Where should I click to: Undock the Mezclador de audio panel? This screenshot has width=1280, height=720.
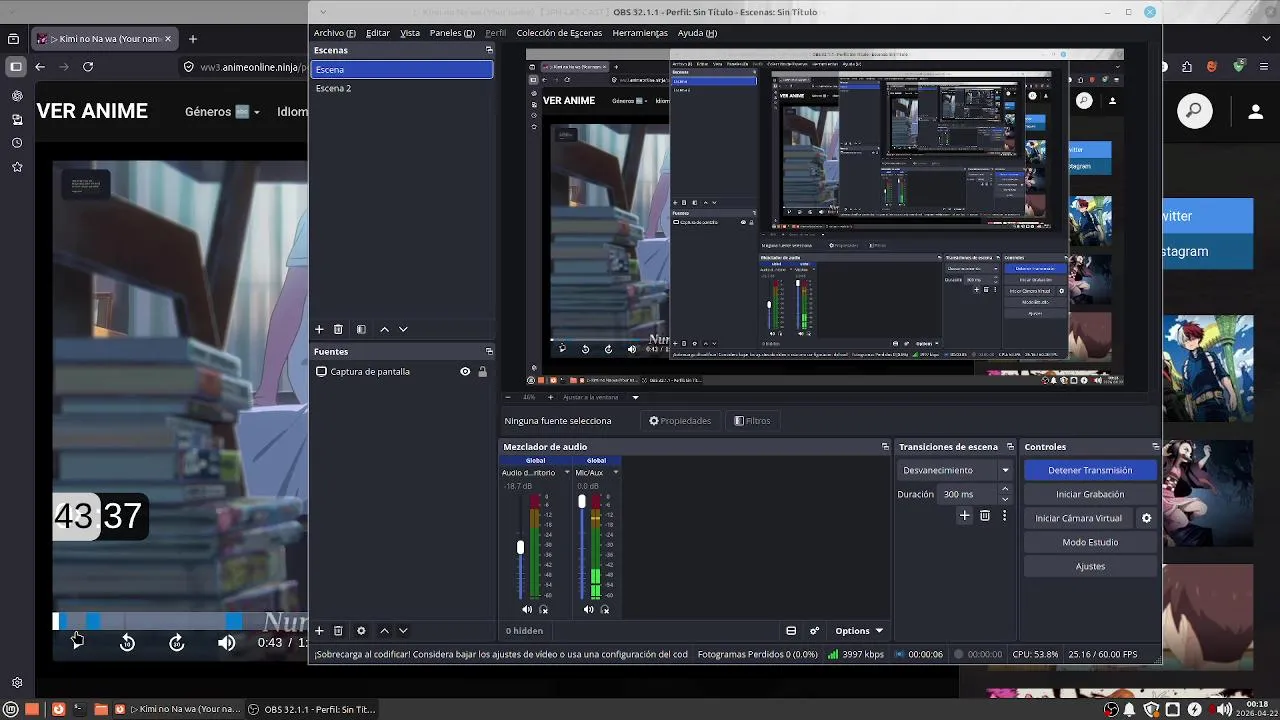coord(885,447)
